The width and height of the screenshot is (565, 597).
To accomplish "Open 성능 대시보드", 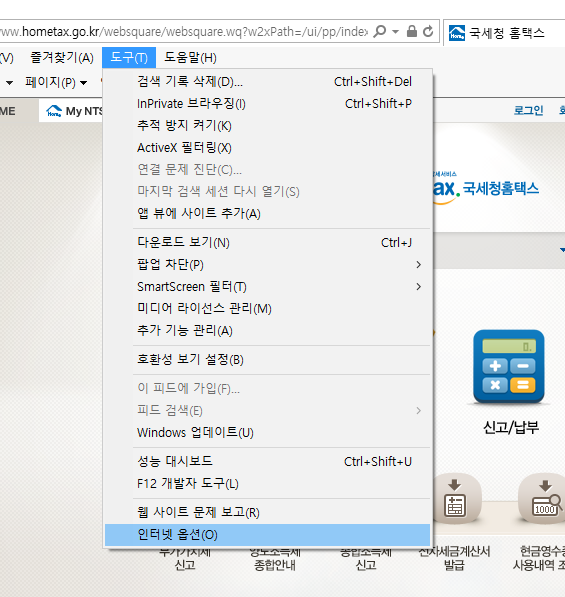I will [x=268, y=461].
